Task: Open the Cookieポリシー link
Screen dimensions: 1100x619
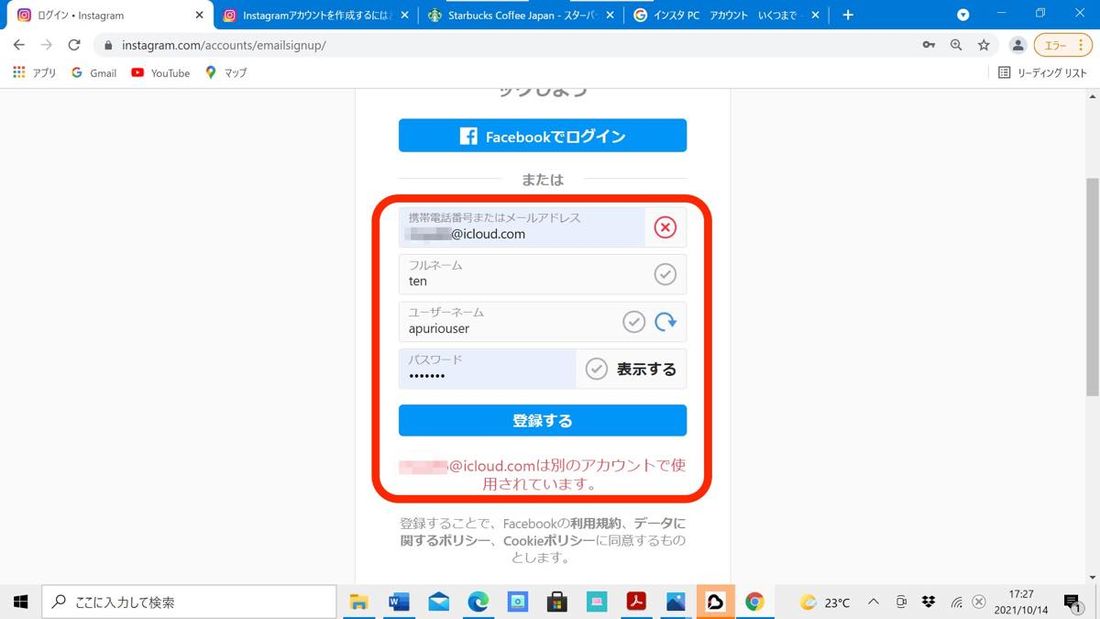Action: tap(549, 540)
